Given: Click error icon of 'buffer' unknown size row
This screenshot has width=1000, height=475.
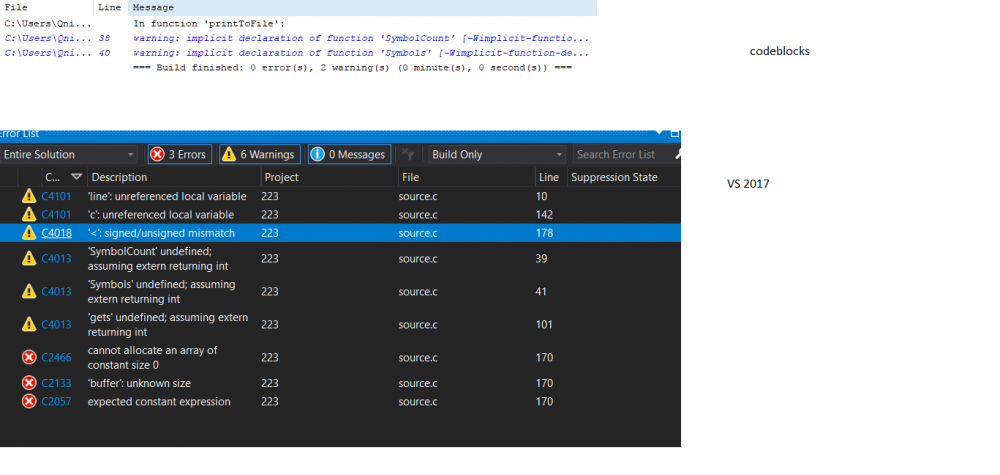Looking at the screenshot, I should point(29,383).
